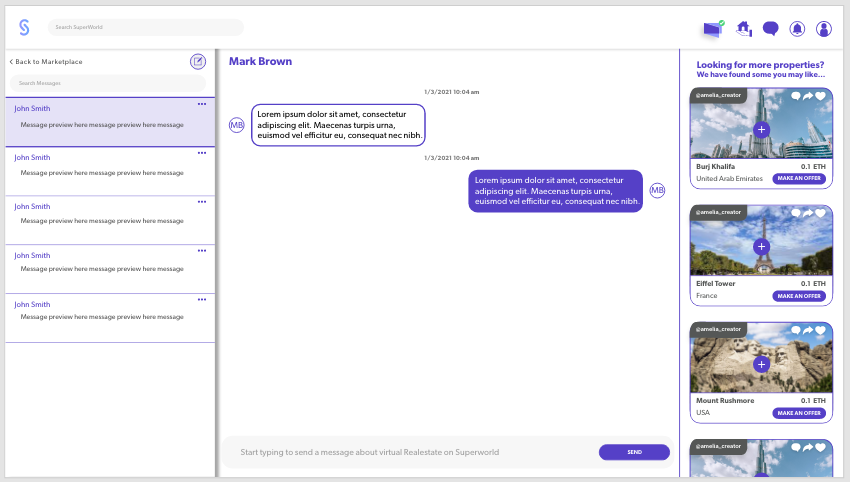Open options dots for fifth John Smith conversation
The image size is (850, 482).
pos(202,299)
